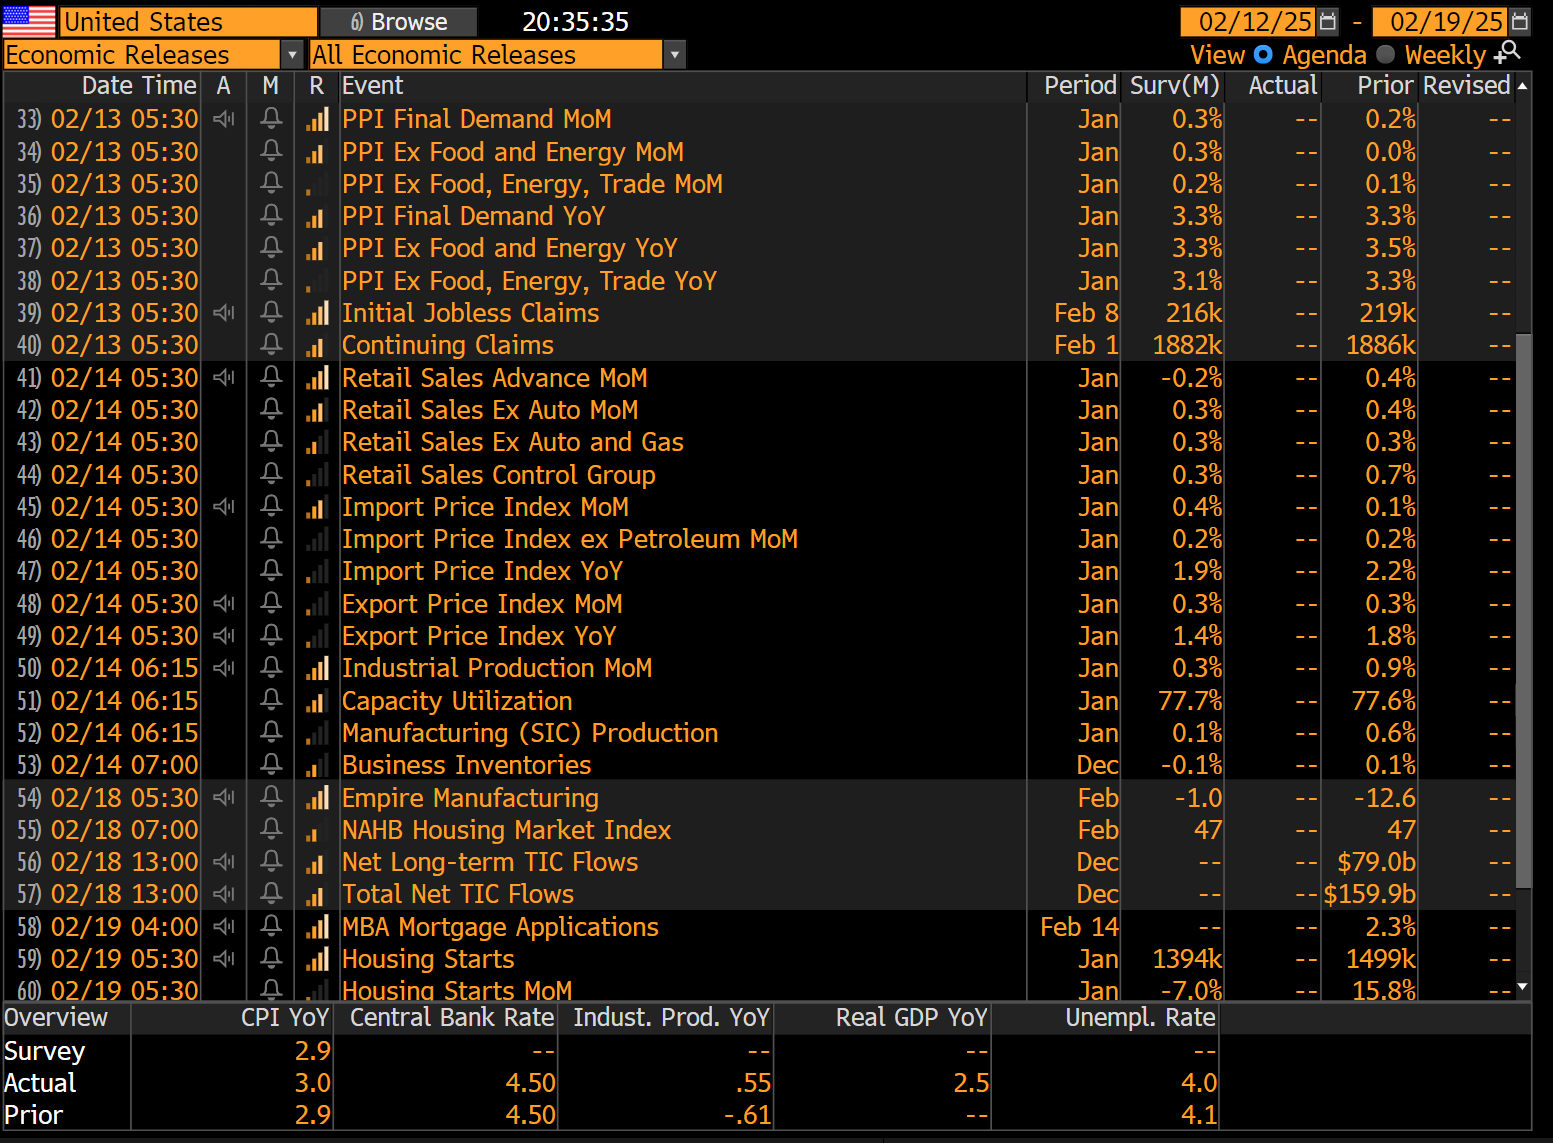The height and width of the screenshot is (1143, 1553).
Task: Toggle alert bell for PPI Ex Food and Energy MoM
Action: pyautogui.click(x=271, y=152)
